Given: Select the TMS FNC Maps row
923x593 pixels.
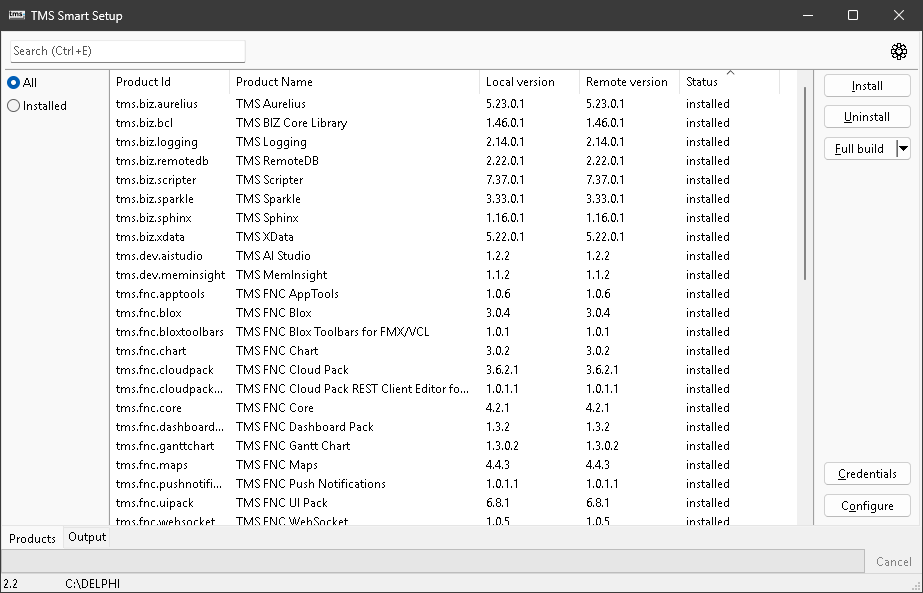Looking at the screenshot, I should pos(277,465).
